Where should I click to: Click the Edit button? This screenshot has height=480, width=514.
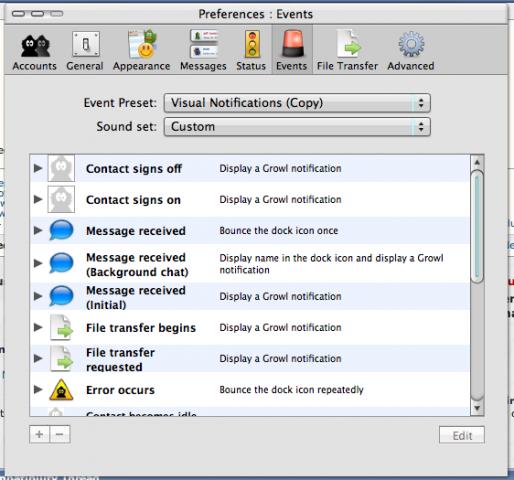tap(462, 435)
